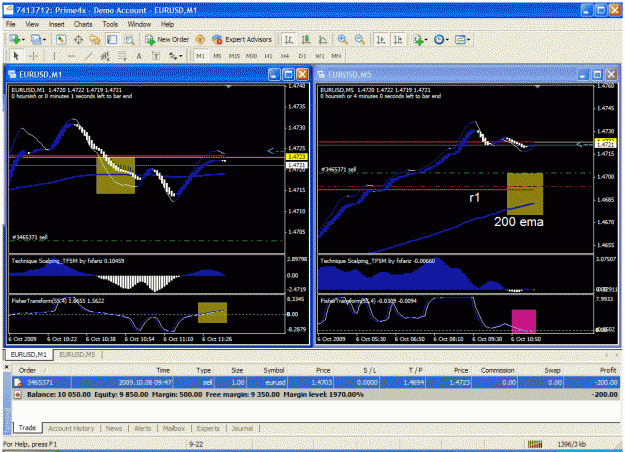625x452 pixels.
Task: Switch to H1 timeframe
Action: point(268,56)
